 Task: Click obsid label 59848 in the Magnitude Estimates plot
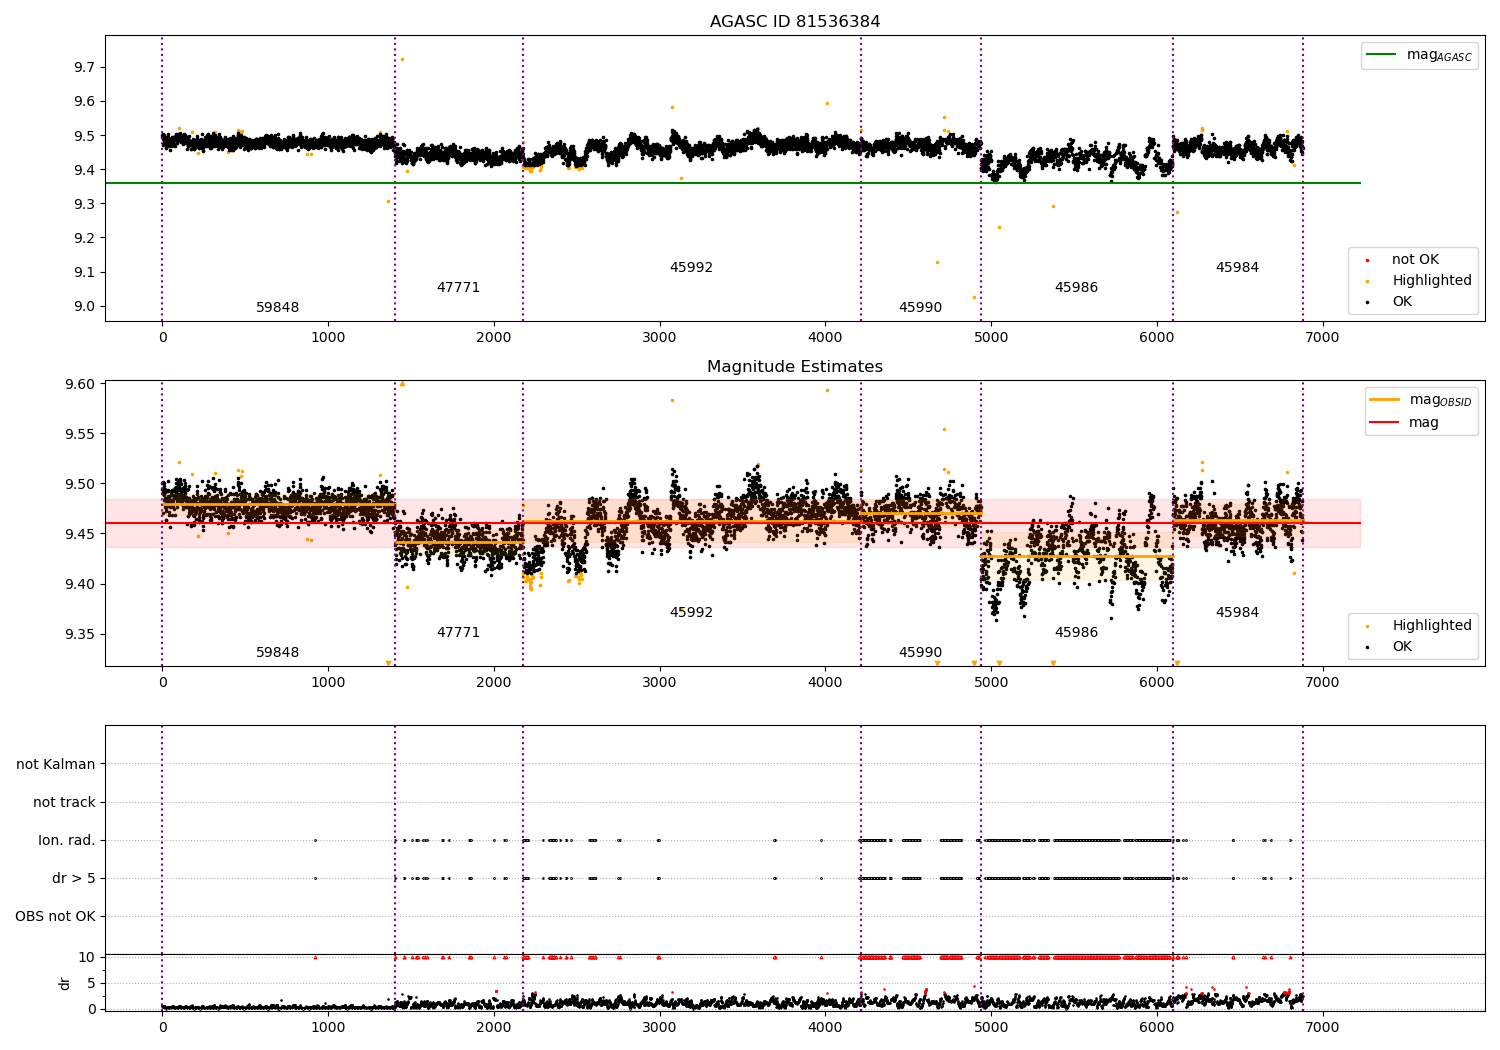pyautogui.click(x=278, y=653)
